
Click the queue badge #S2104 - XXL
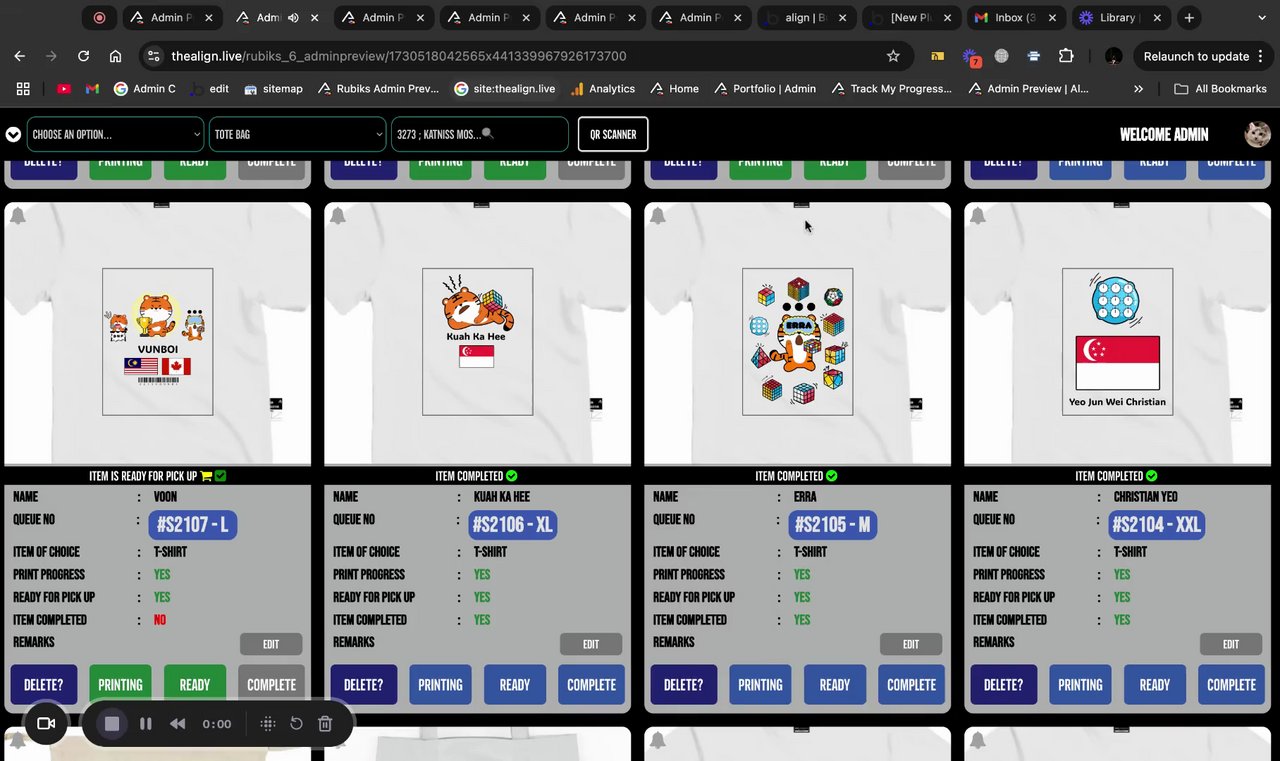point(1157,524)
